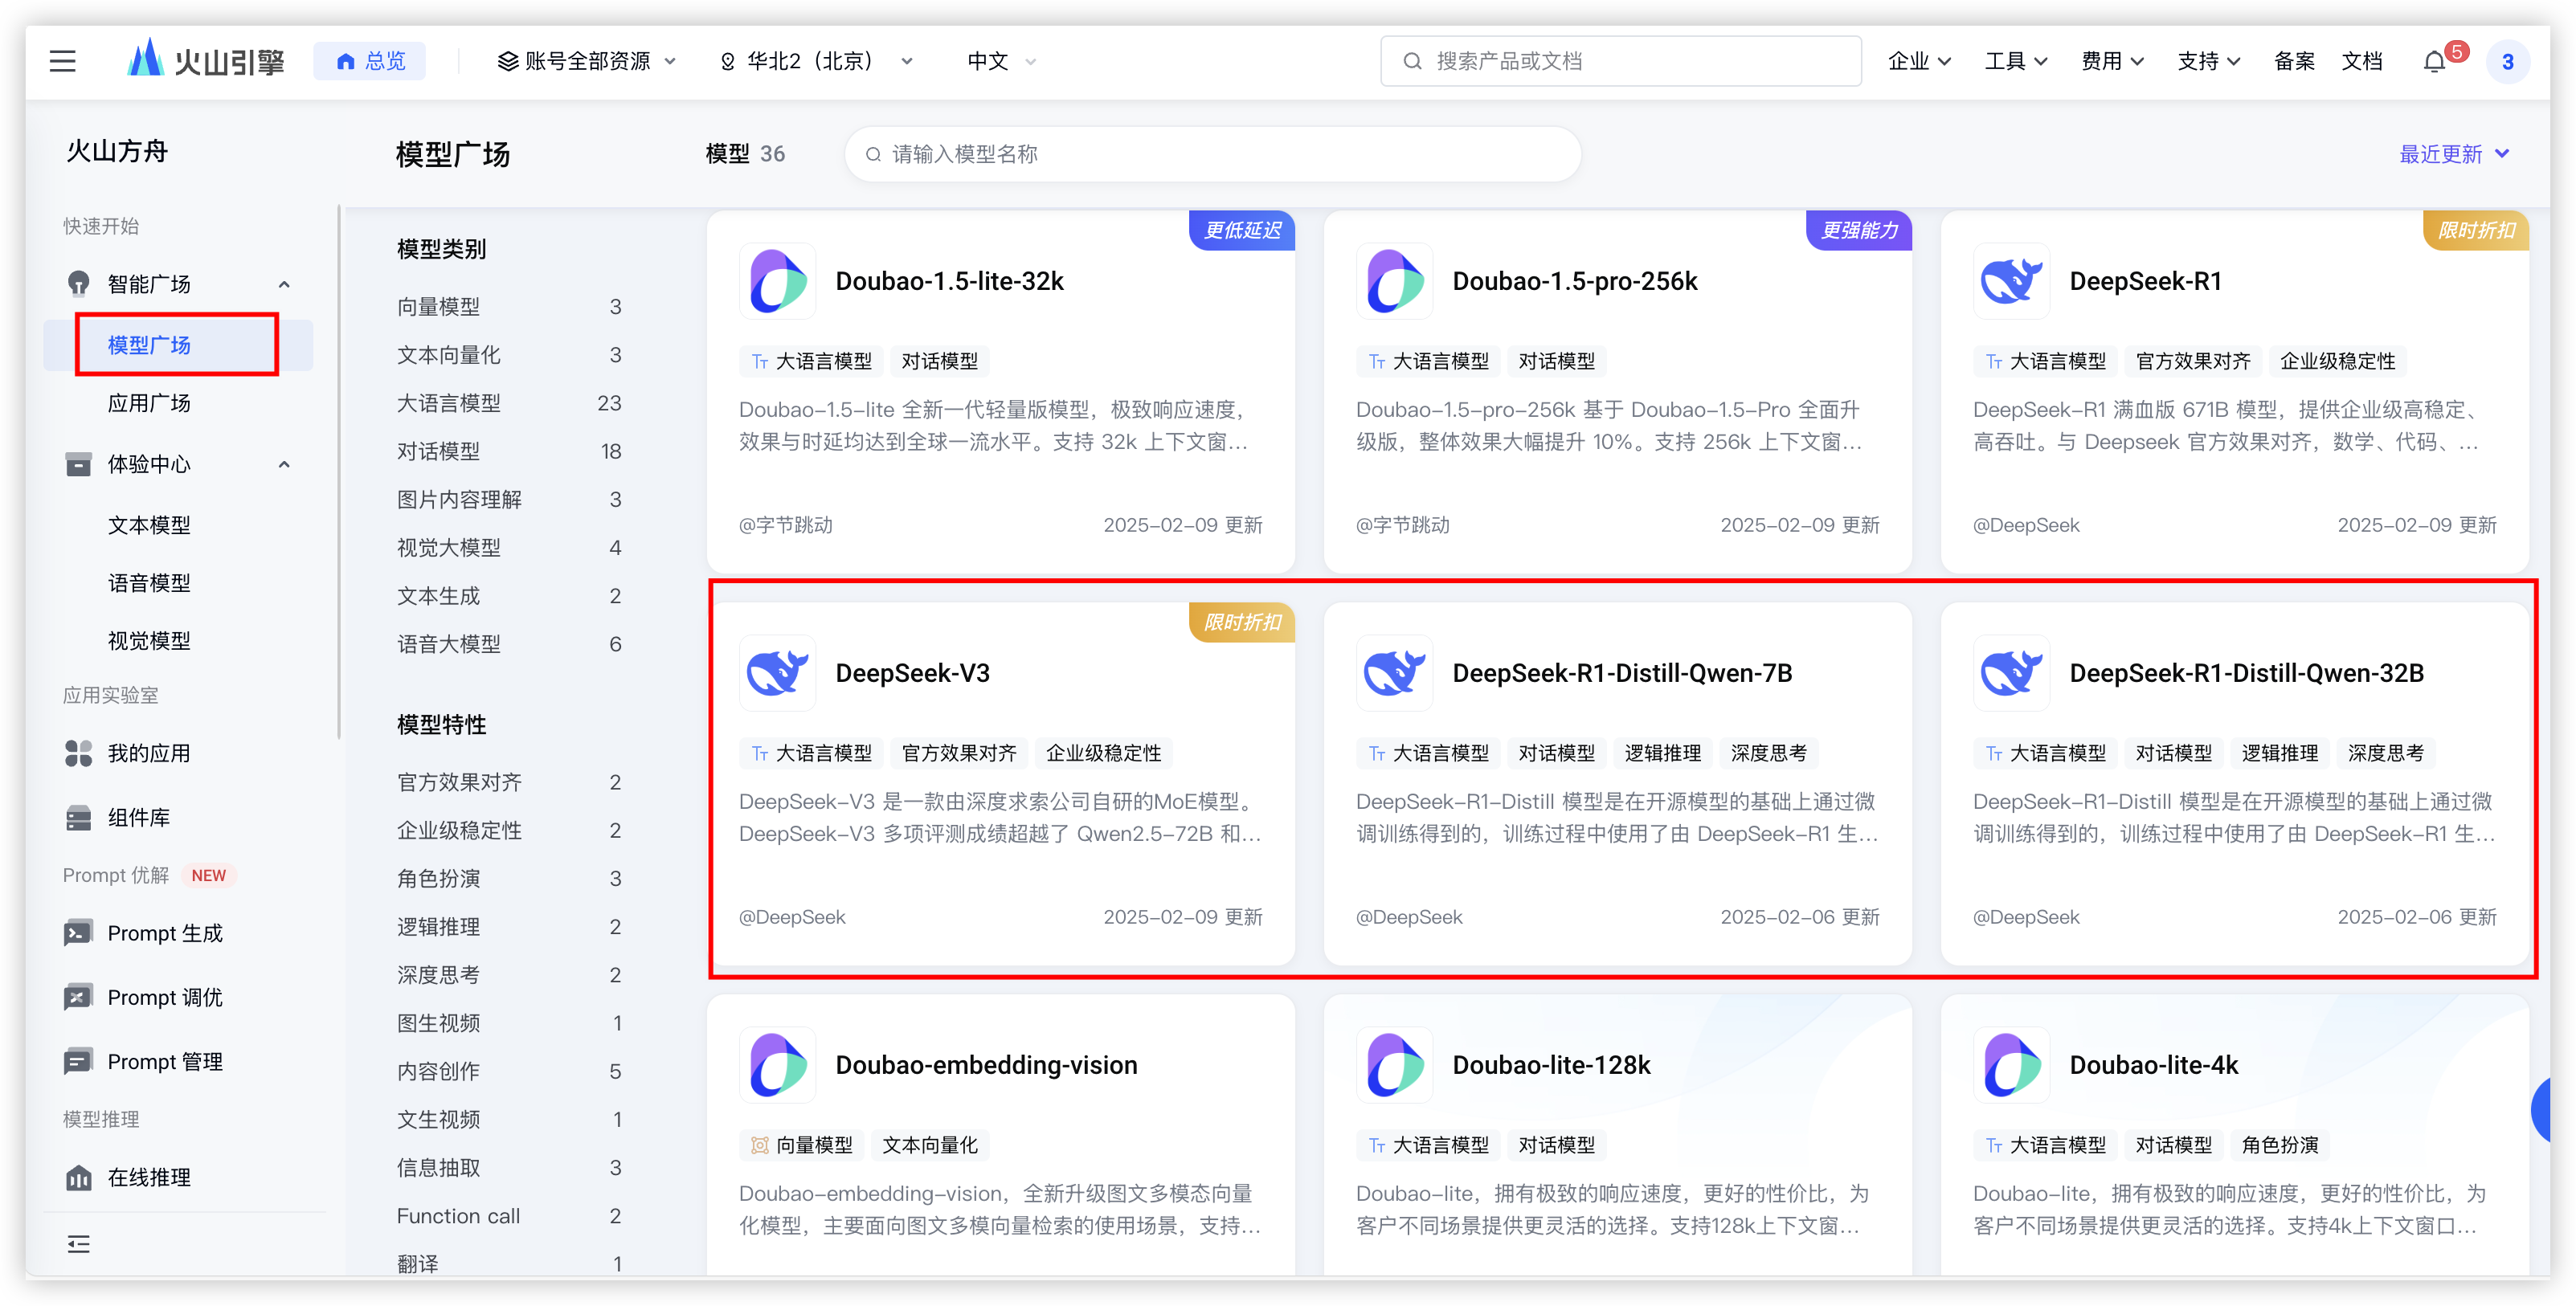Open 组件库 in the sidebar
This screenshot has height=1306, width=2576.
[x=138, y=817]
